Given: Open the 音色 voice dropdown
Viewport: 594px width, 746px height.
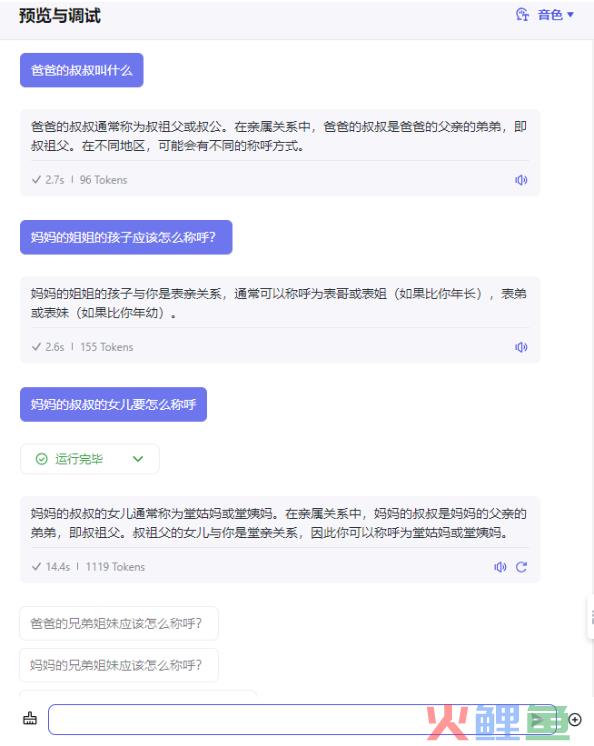Looking at the screenshot, I should (555, 15).
